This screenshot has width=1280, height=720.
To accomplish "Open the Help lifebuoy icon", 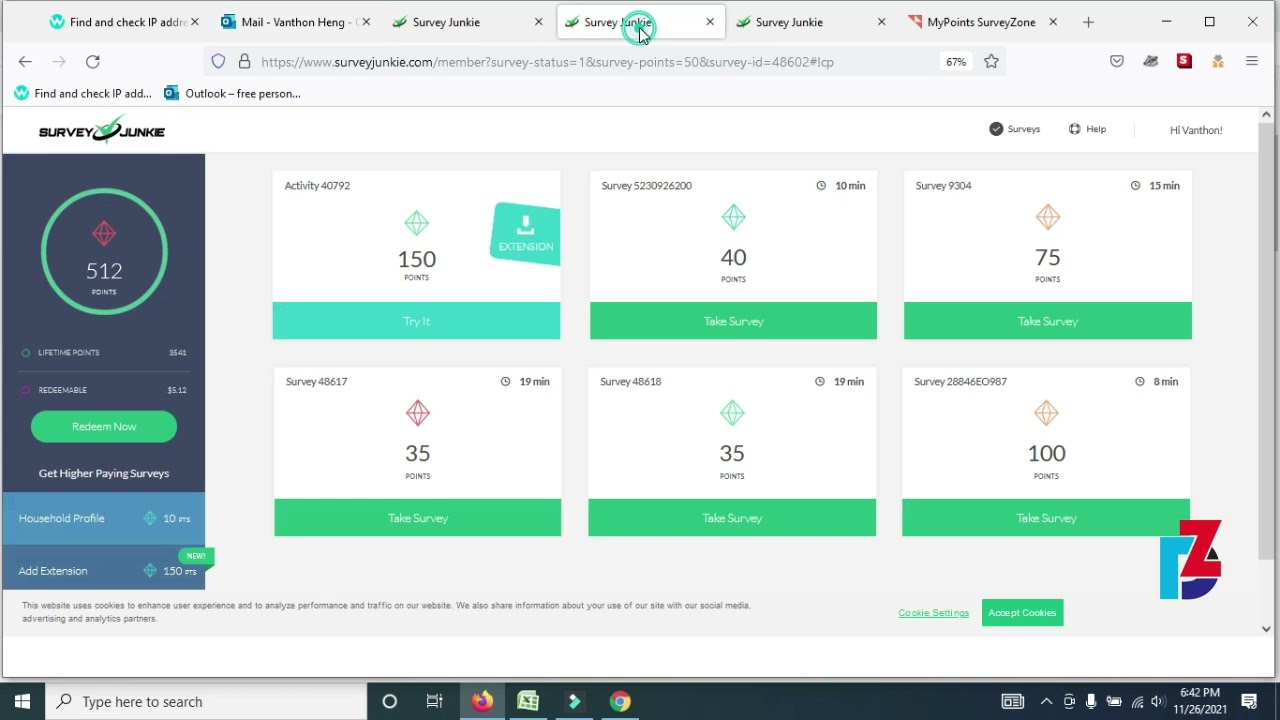I will [1074, 129].
